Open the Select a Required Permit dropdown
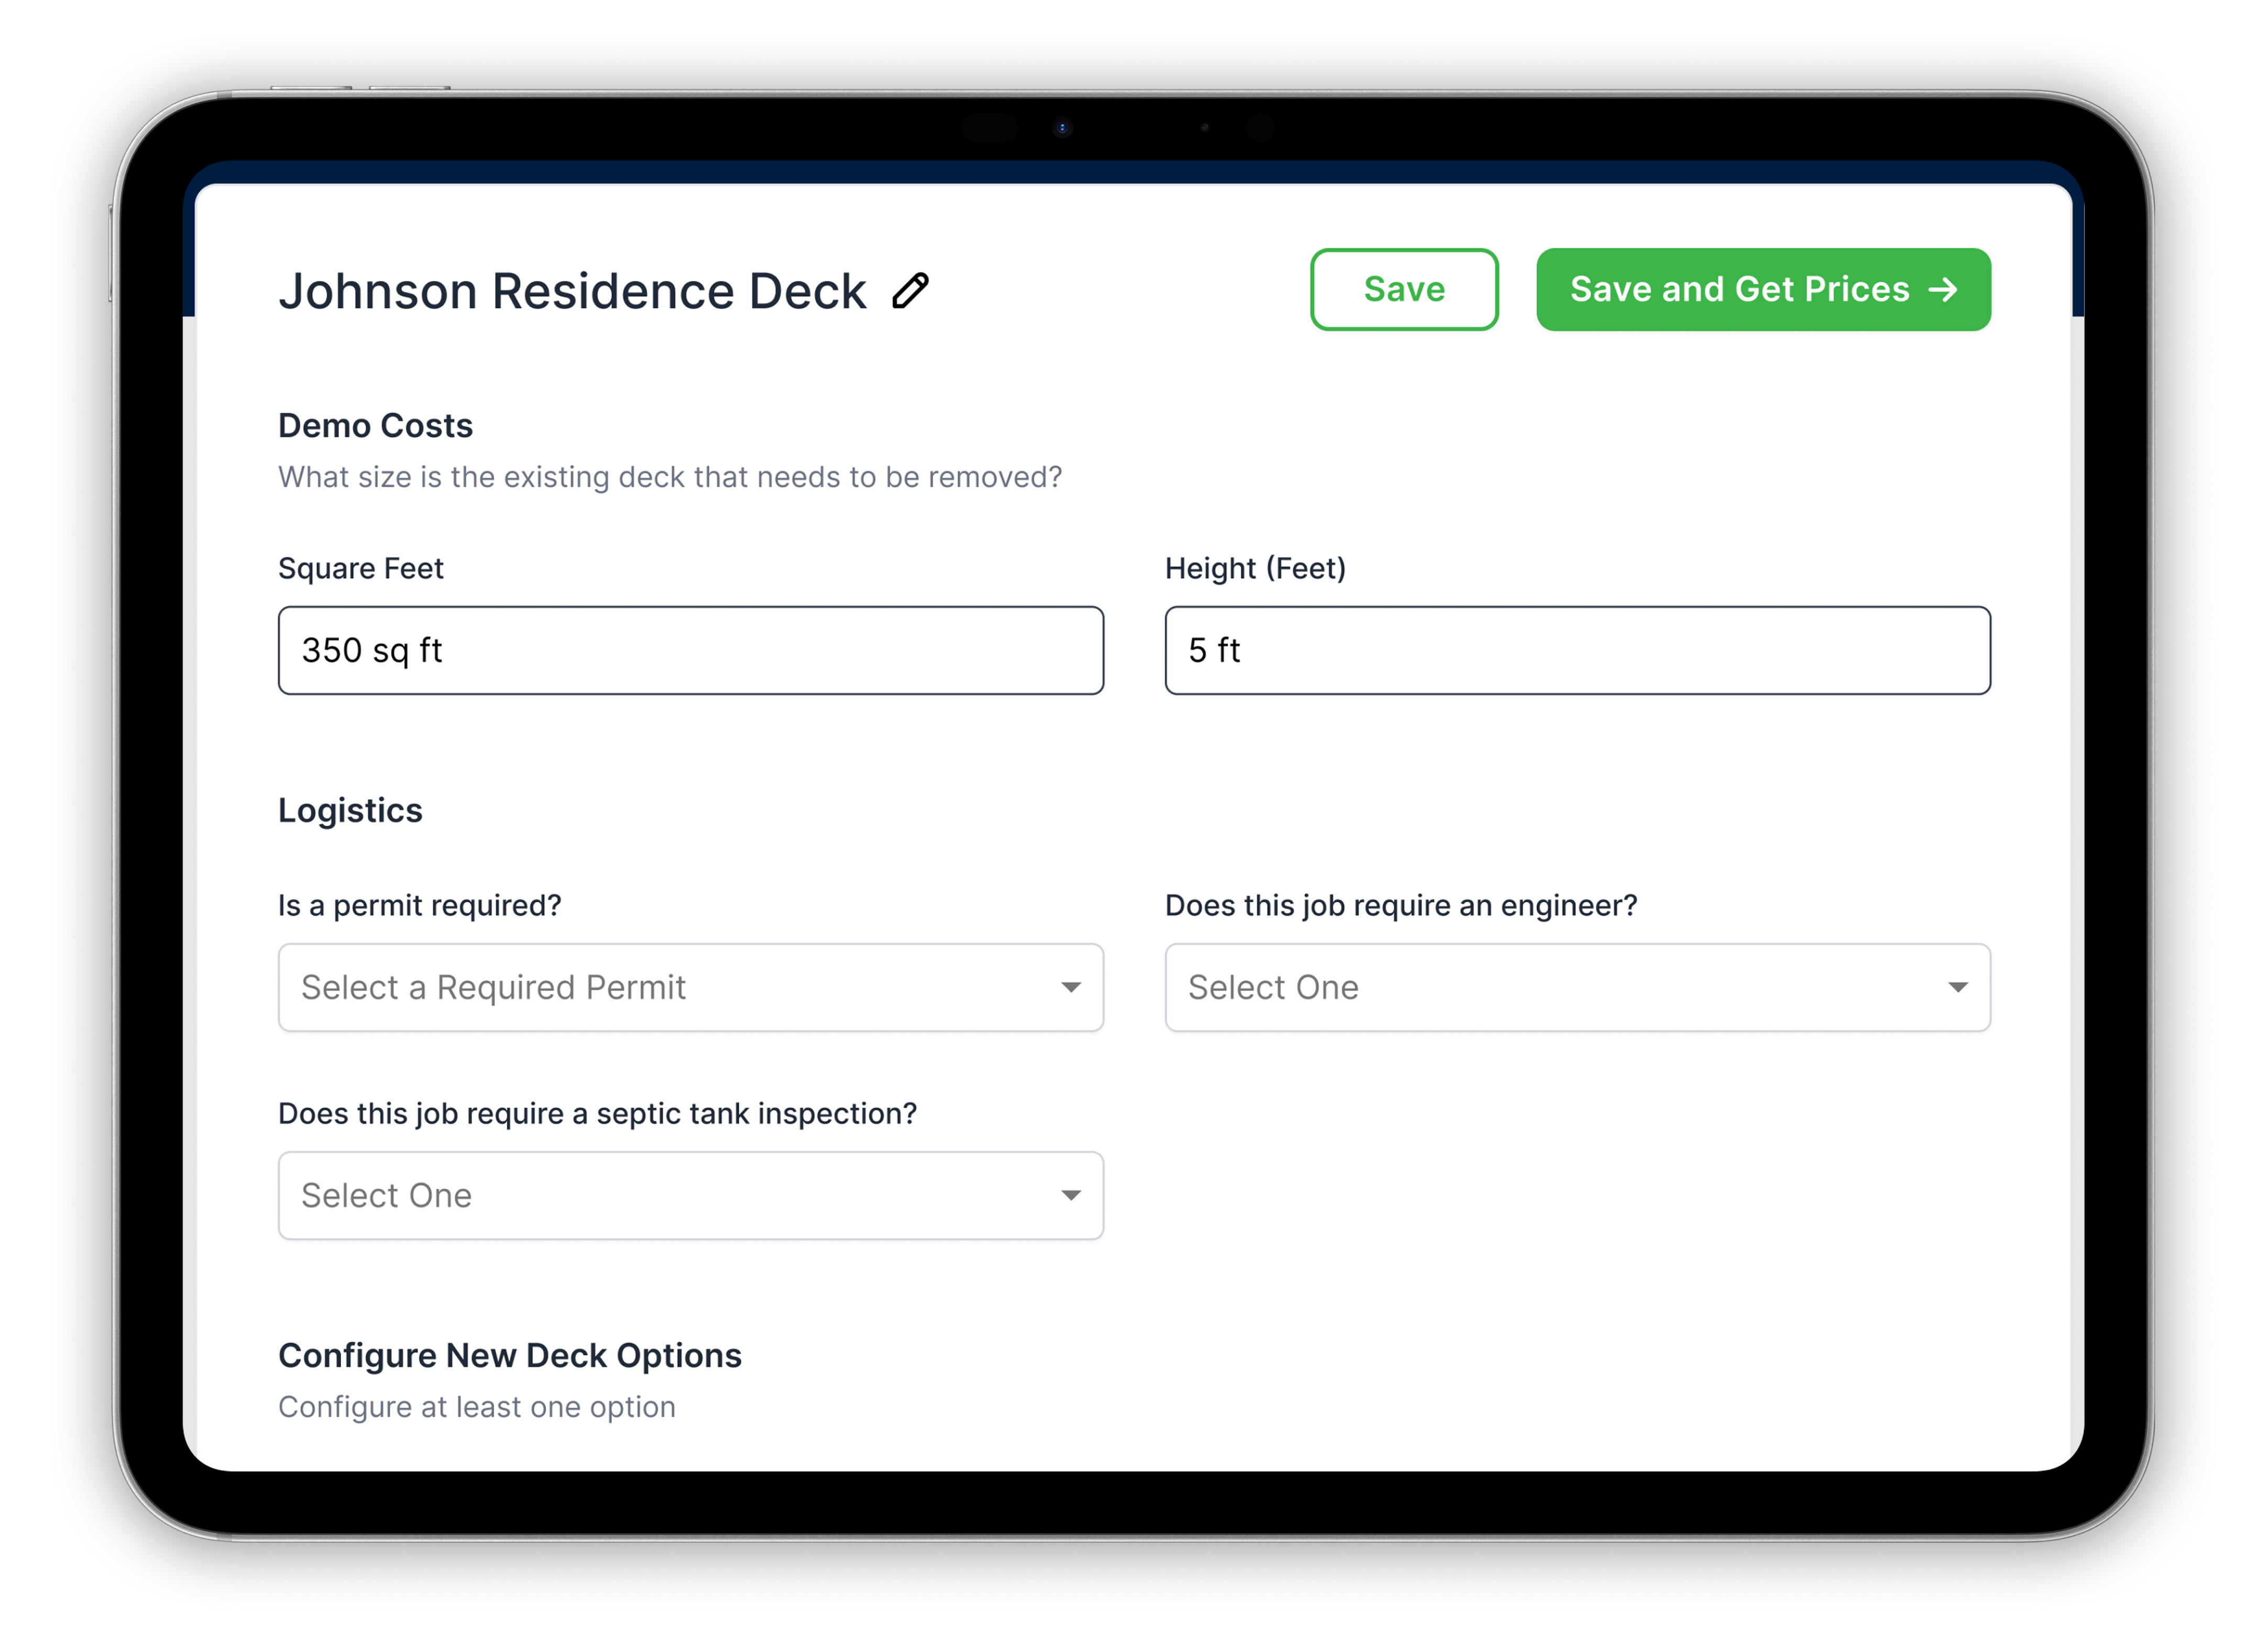Viewport: 2268px width, 1630px height. tap(690, 987)
